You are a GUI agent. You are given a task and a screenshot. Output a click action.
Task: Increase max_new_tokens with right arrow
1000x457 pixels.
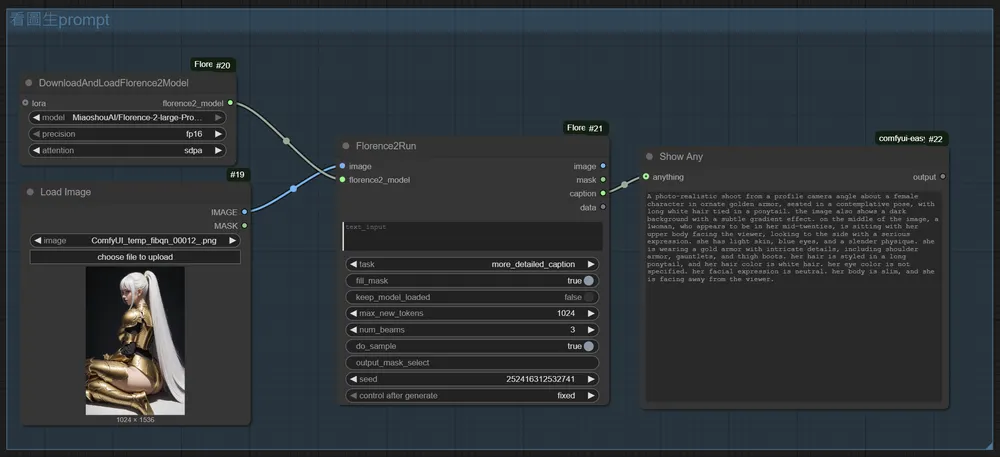click(x=592, y=313)
